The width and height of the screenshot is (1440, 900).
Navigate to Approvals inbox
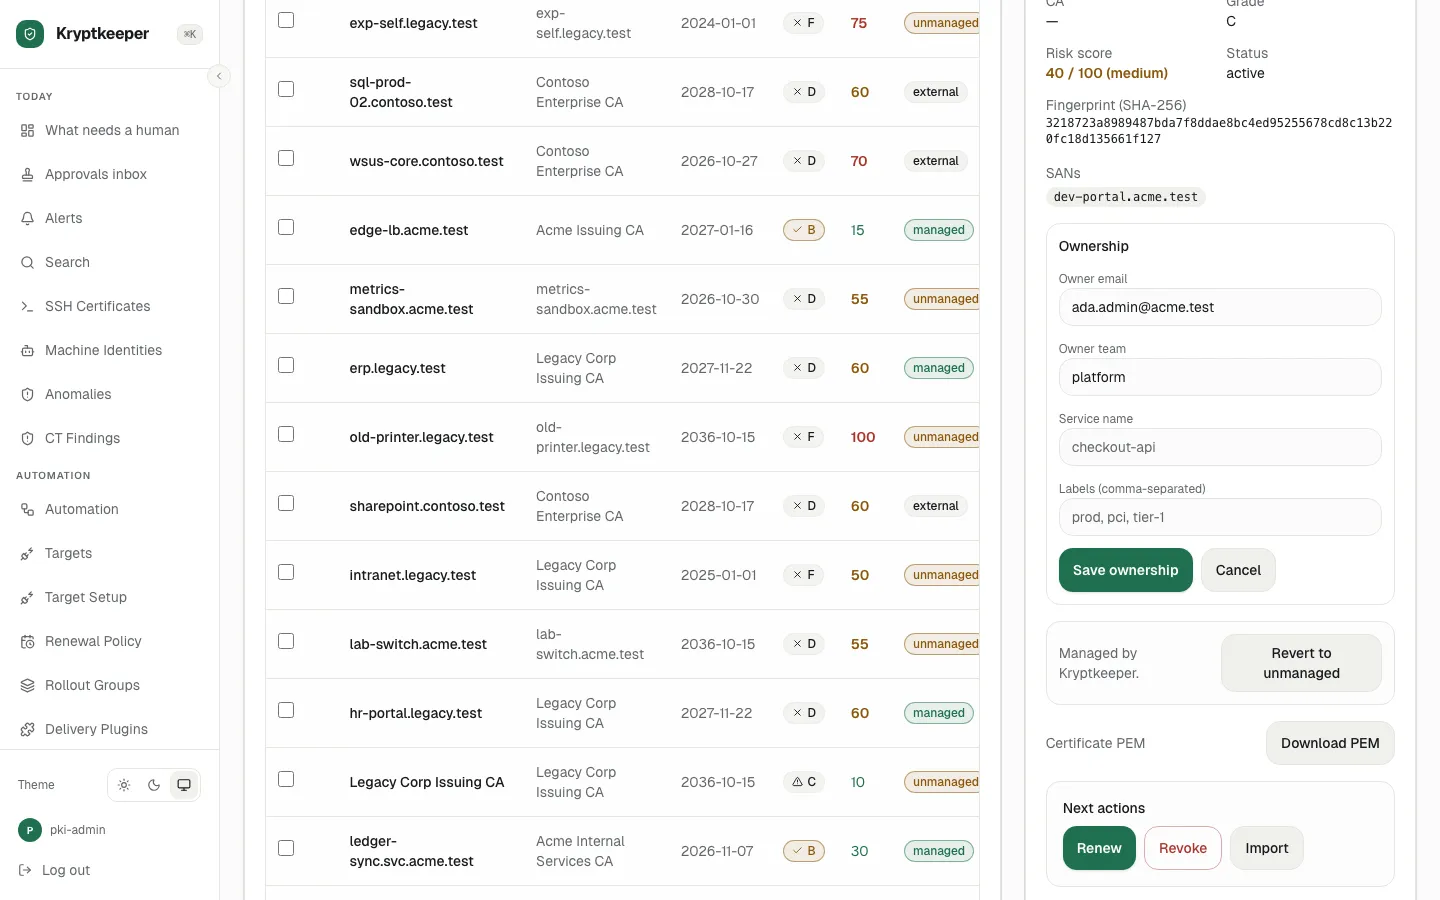tap(110, 174)
